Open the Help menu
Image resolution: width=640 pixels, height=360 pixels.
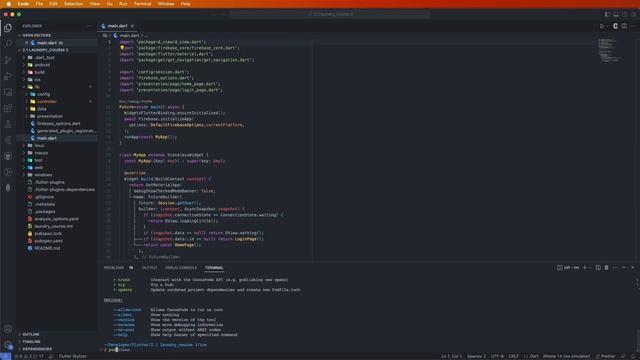click(x=185, y=4)
